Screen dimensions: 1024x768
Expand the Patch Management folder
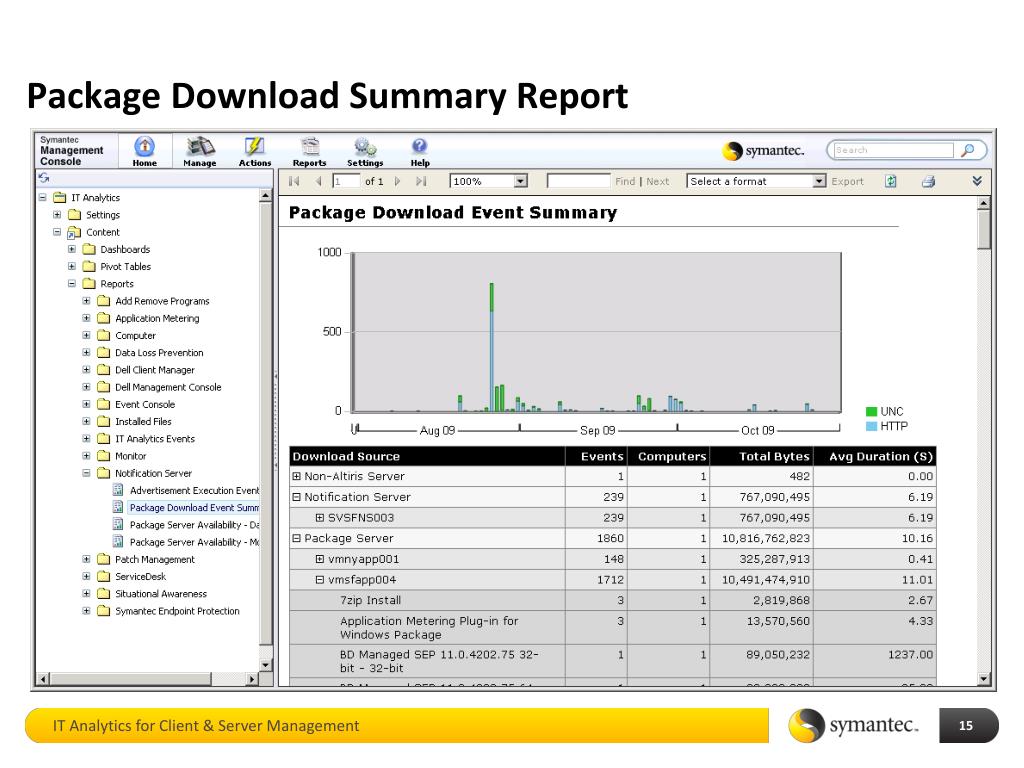(86, 559)
